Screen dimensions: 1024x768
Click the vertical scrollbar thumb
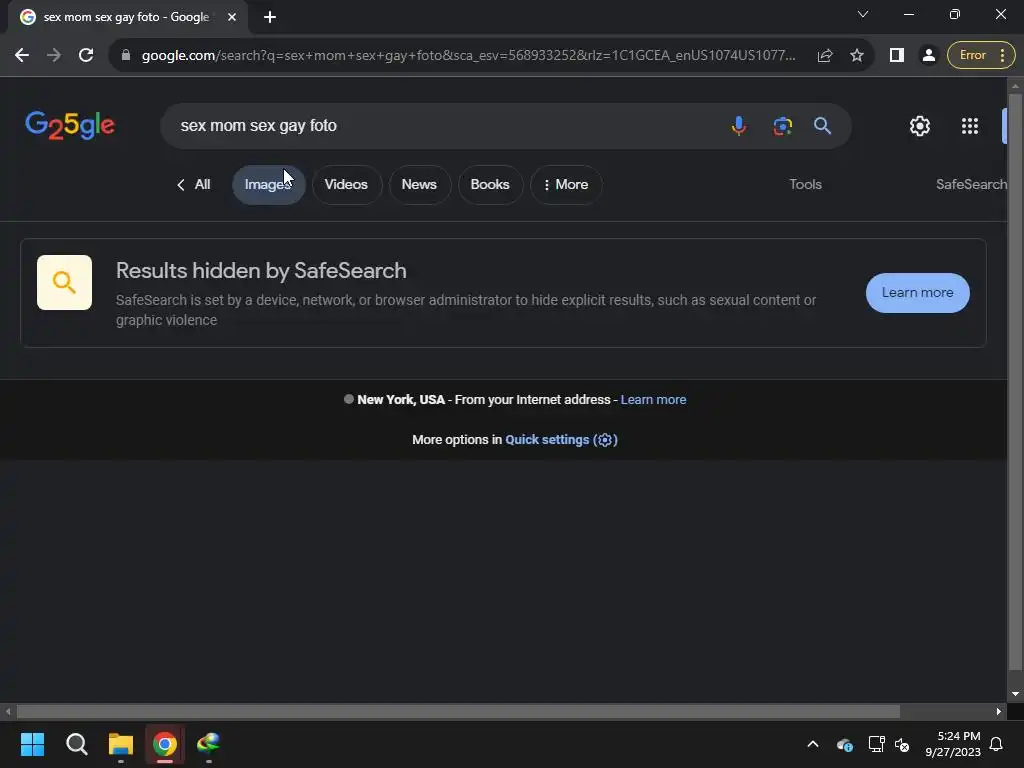pyautogui.click(x=1015, y=382)
